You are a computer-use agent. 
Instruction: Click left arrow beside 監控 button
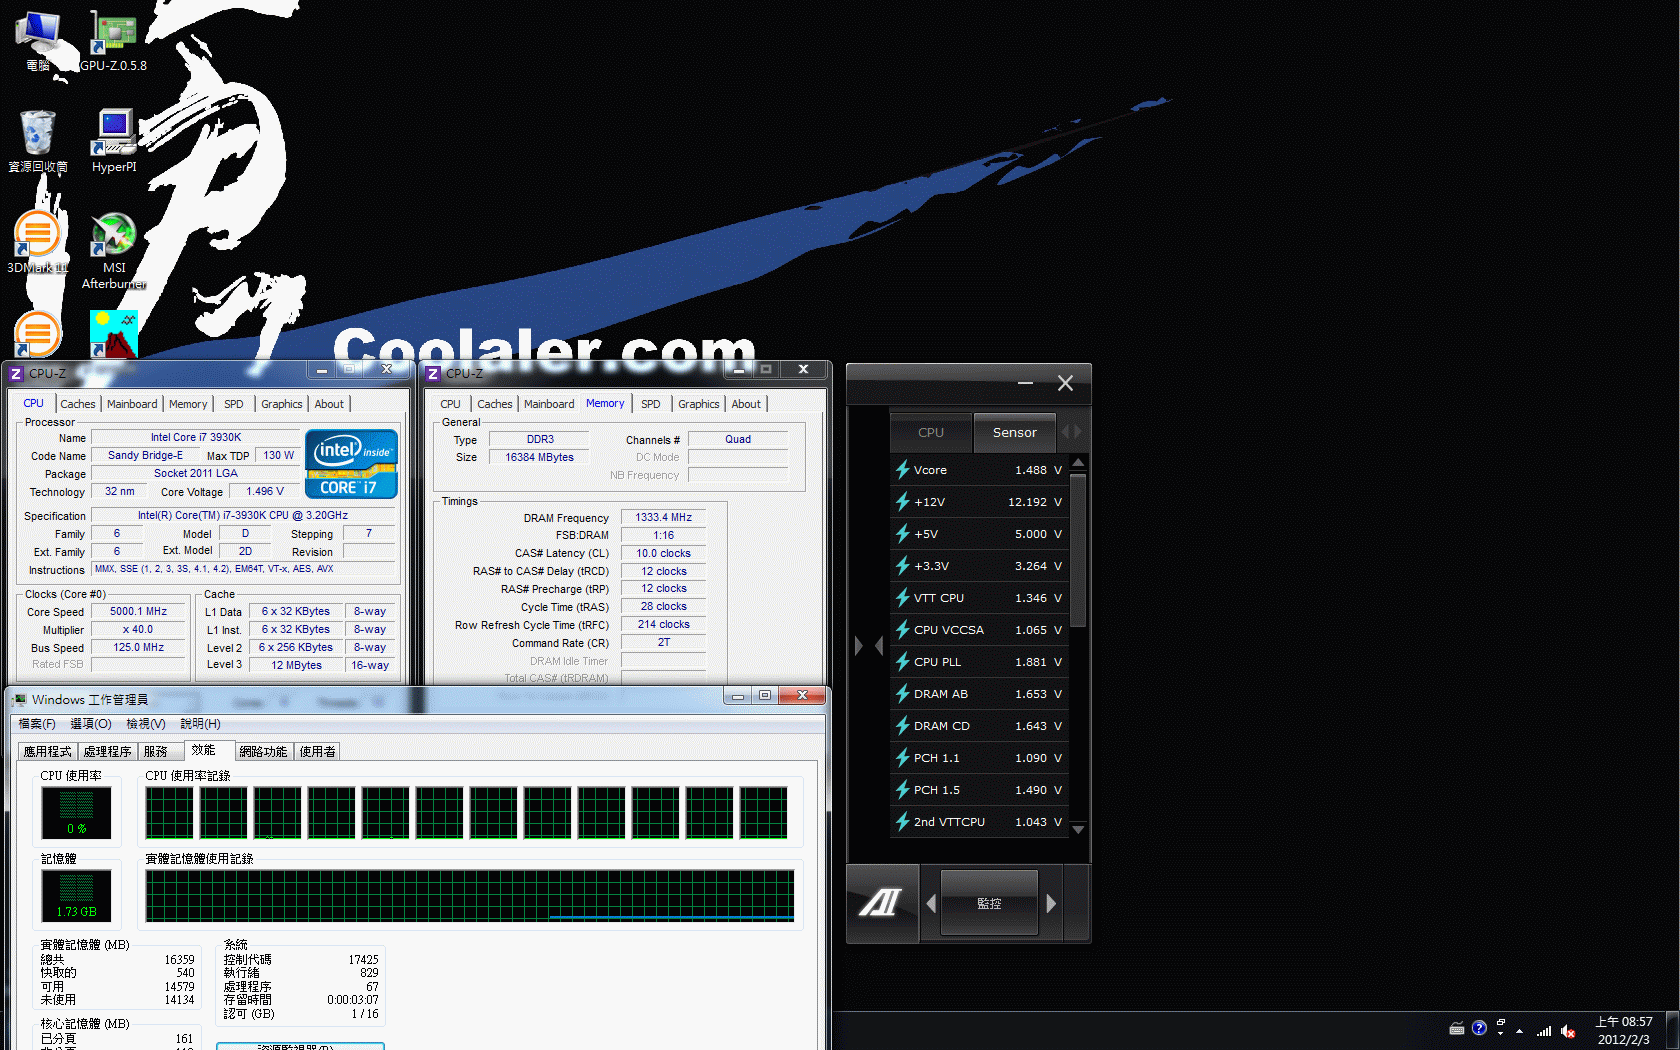click(930, 903)
